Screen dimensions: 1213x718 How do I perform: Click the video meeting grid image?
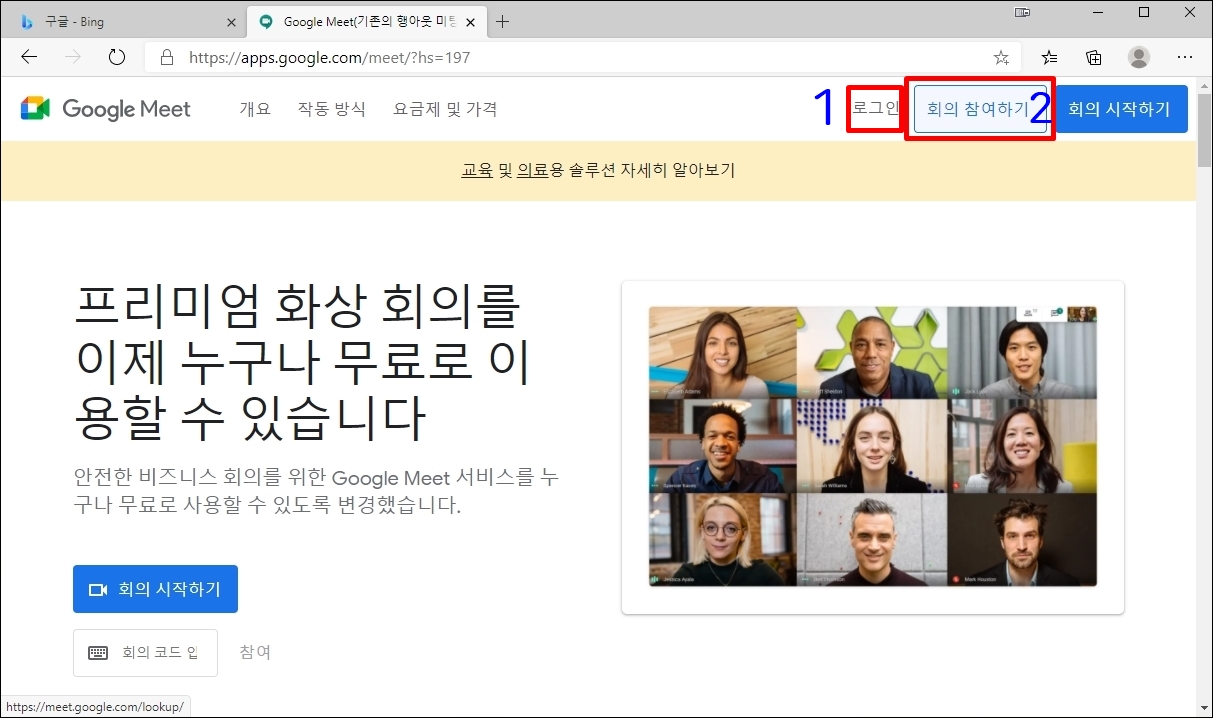[872, 446]
